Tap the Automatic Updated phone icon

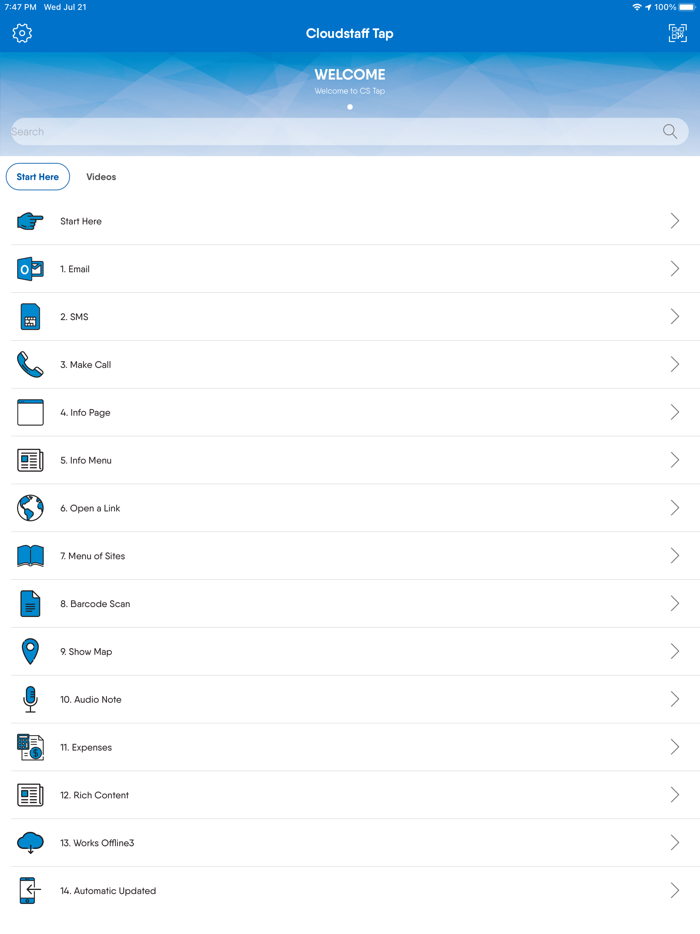30,891
